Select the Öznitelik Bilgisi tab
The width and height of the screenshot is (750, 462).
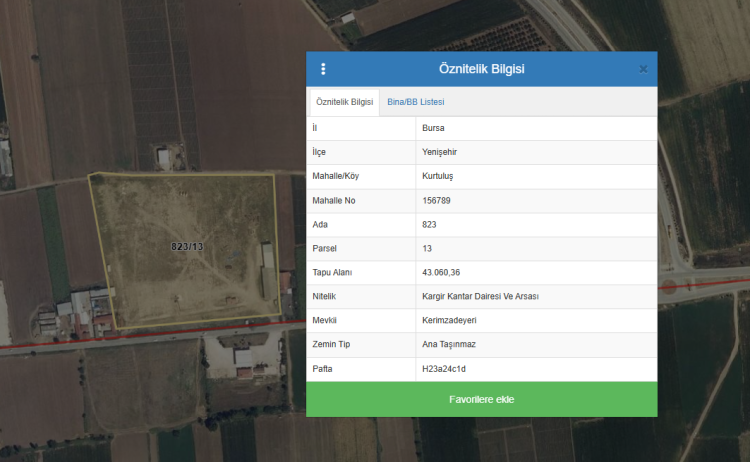[344, 102]
